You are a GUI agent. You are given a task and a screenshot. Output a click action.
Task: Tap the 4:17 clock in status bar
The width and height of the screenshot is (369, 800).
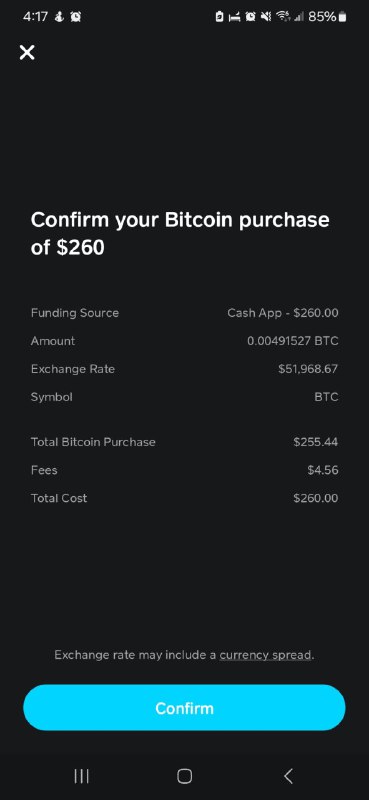click(x=35, y=17)
